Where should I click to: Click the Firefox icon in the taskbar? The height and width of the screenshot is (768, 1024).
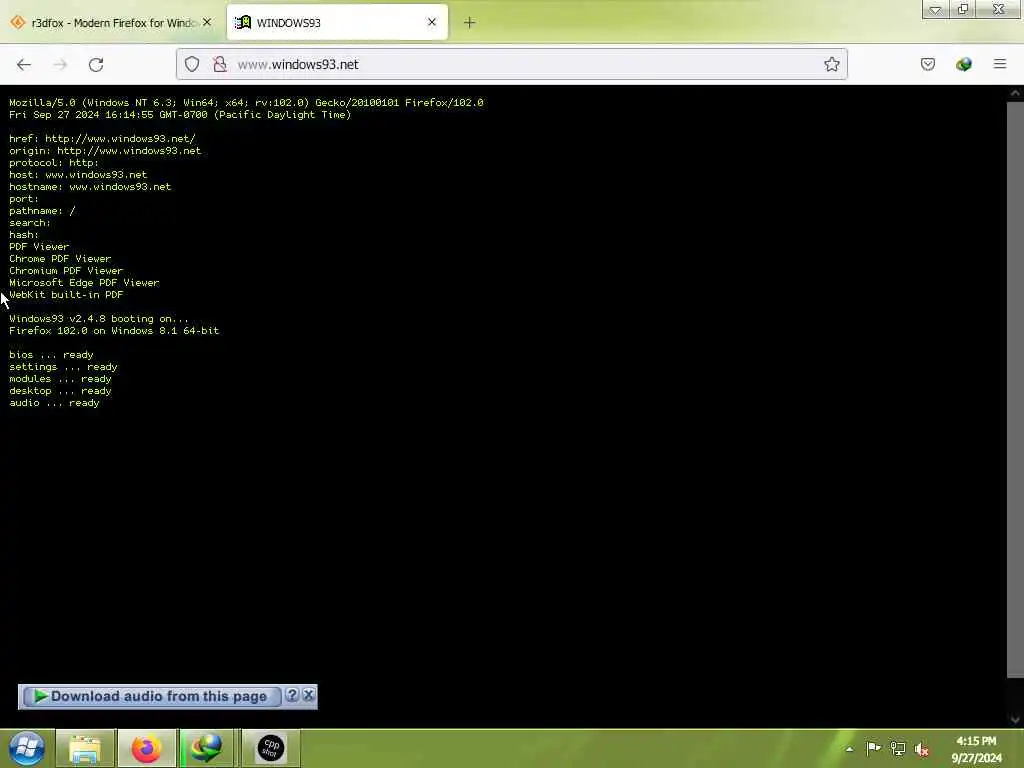(146, 748)
